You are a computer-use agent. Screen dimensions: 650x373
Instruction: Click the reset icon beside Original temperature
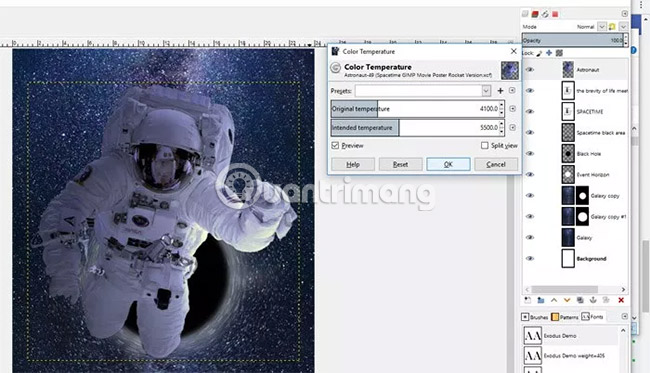[512, 109]
